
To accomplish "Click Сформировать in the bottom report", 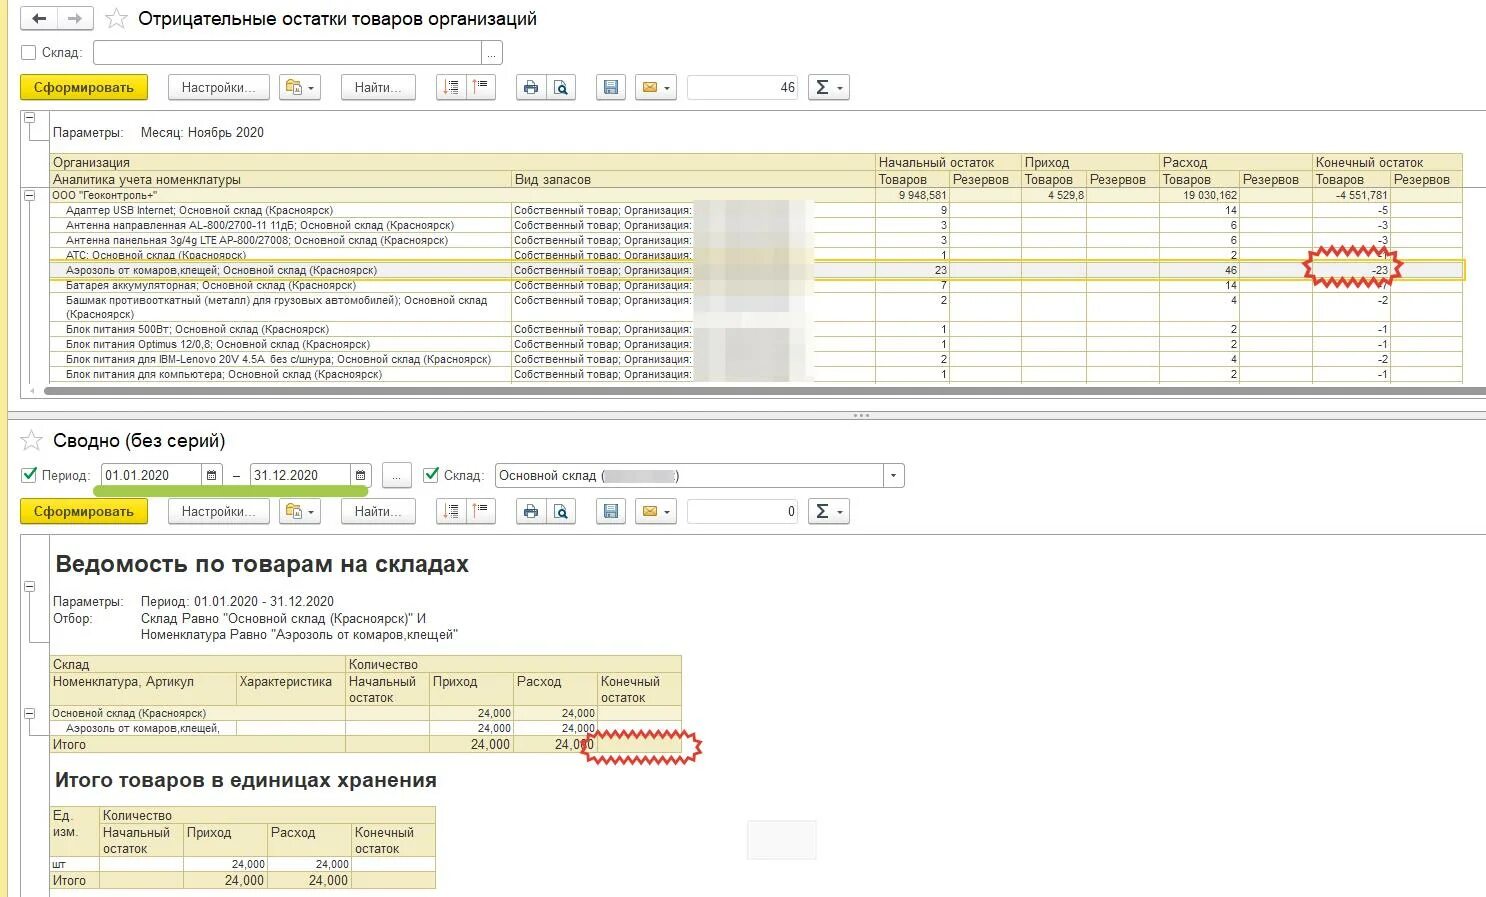I will pos(84,511).
